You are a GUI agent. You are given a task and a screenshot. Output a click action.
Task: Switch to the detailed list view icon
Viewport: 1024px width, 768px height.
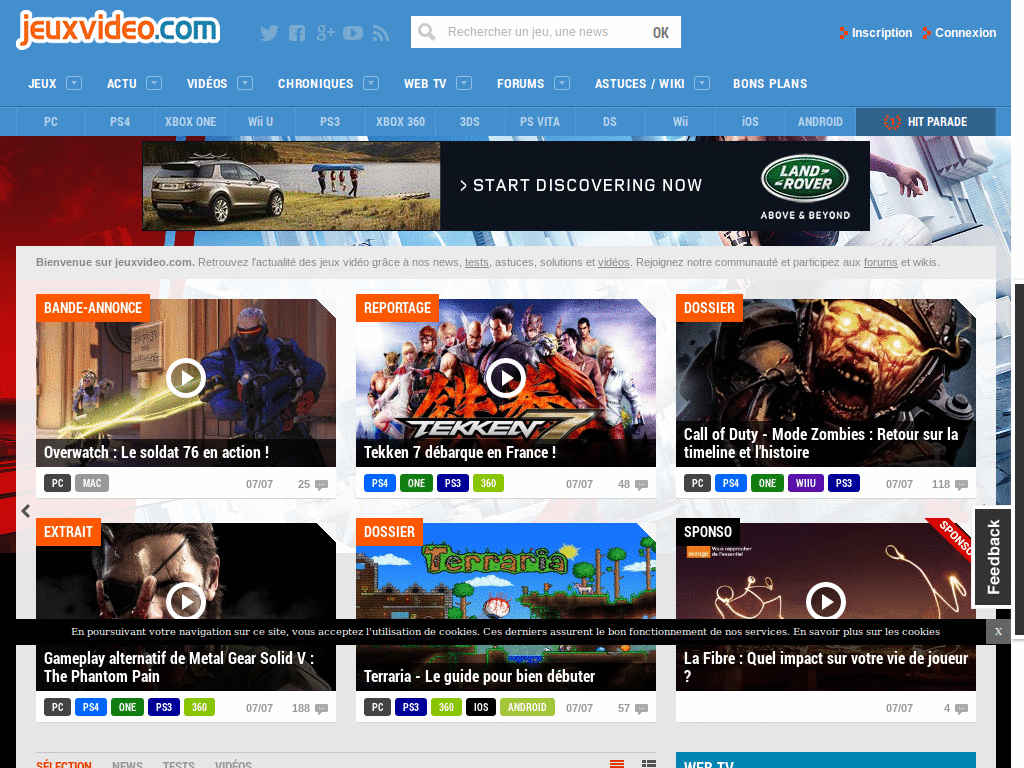tap(648, 763)
